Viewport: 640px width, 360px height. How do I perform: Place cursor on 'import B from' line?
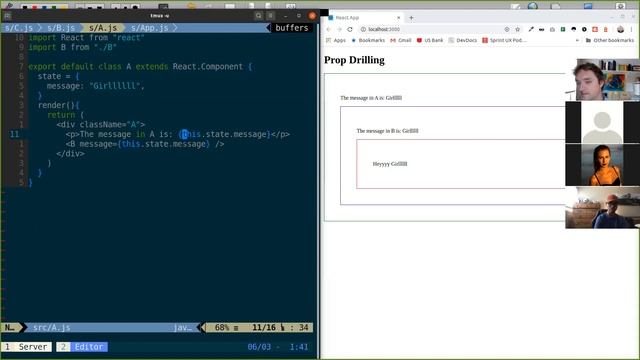pyautogui.click(x=73, y=47)
